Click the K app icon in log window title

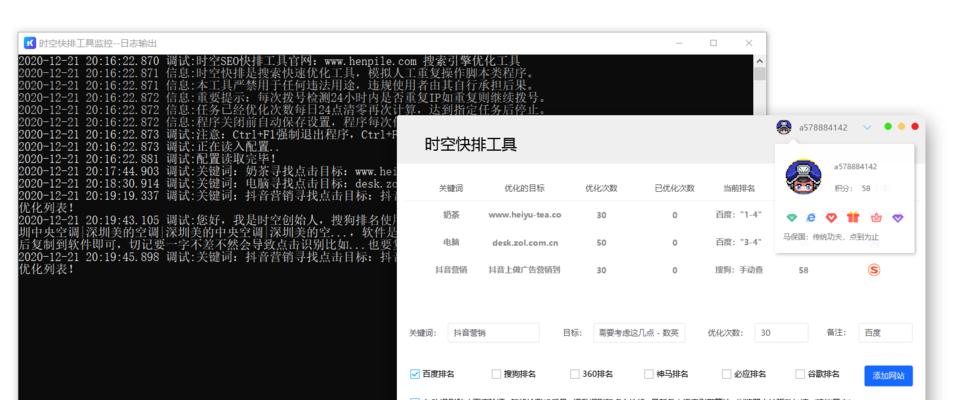point(30,43)
